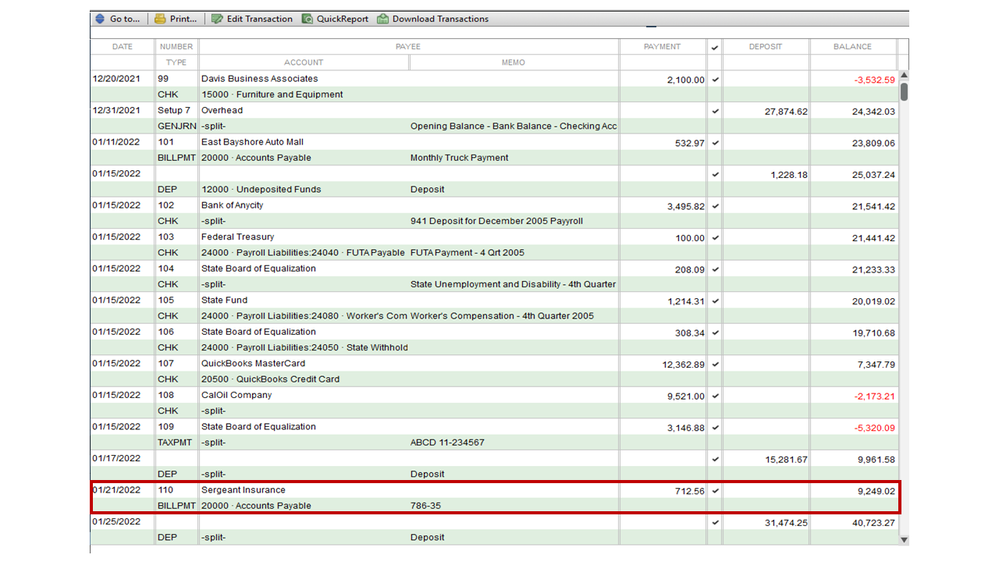Select check number 103 for Federal Treasury

[166, 238]
